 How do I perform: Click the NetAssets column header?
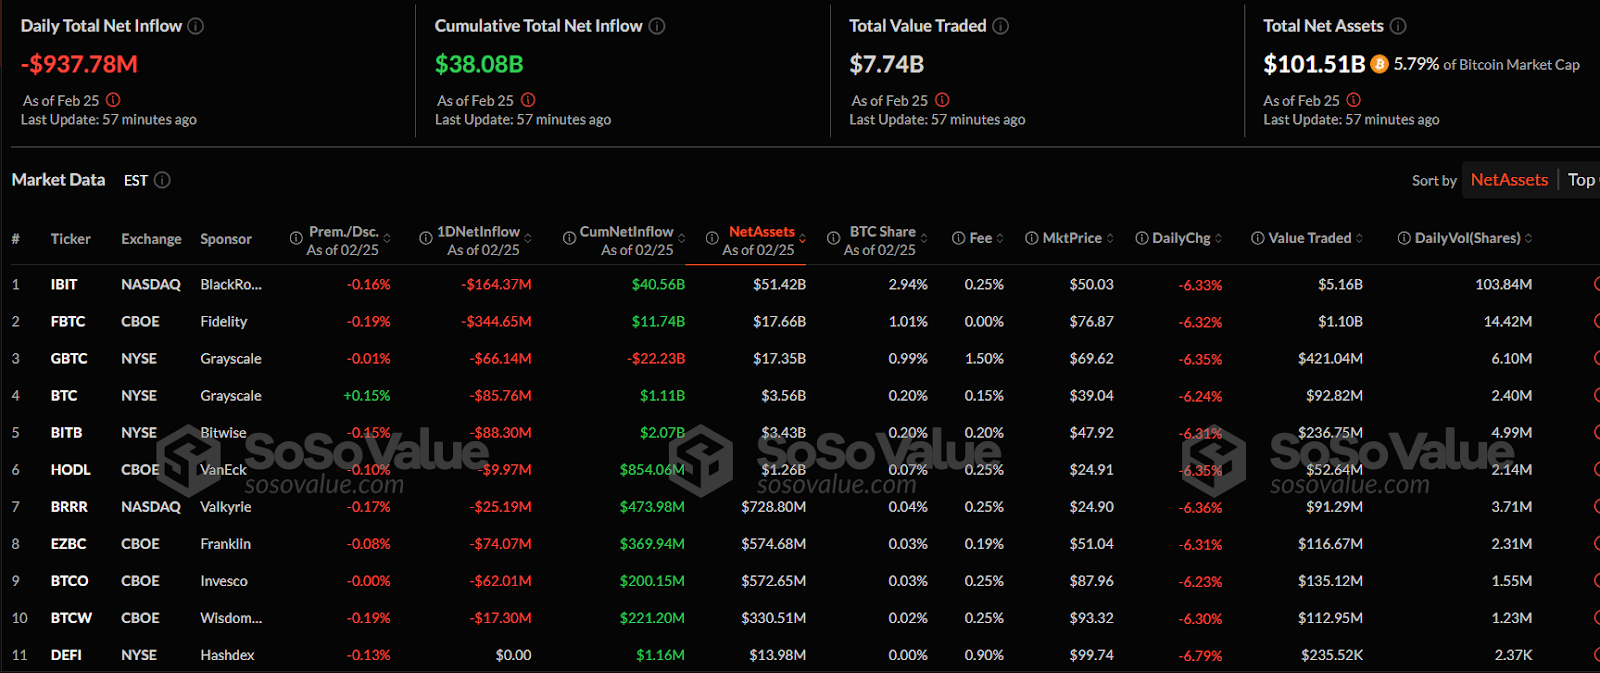(761, 232)
